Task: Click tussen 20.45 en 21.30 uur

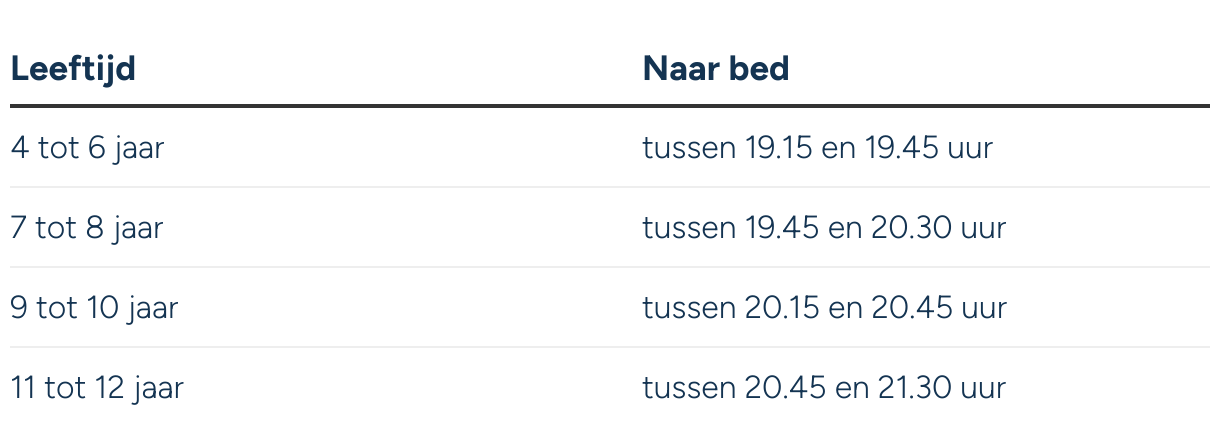Action: pos(823,387)
